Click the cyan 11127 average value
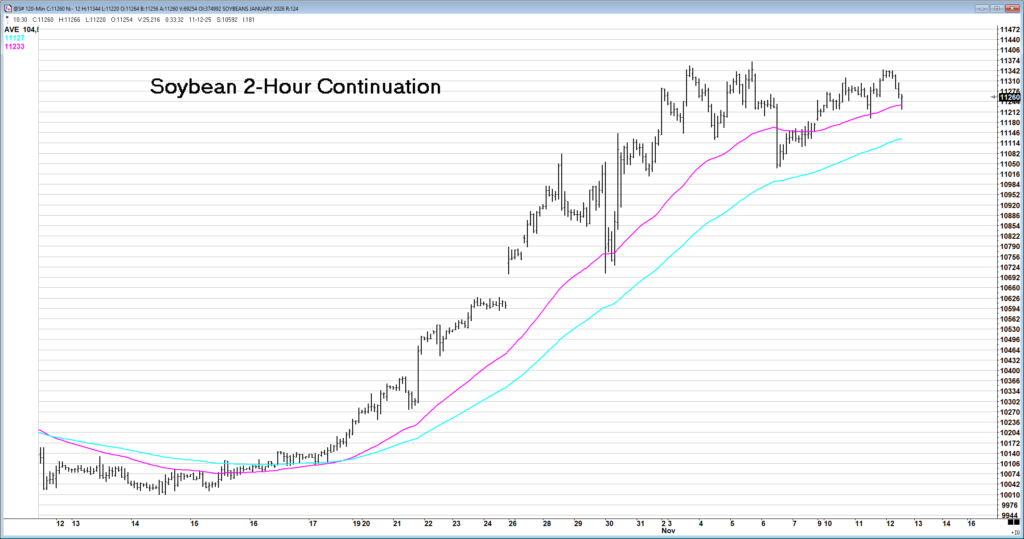This screenshot has width=1024, height=539. pyautogui.click(x=15, y=38)
